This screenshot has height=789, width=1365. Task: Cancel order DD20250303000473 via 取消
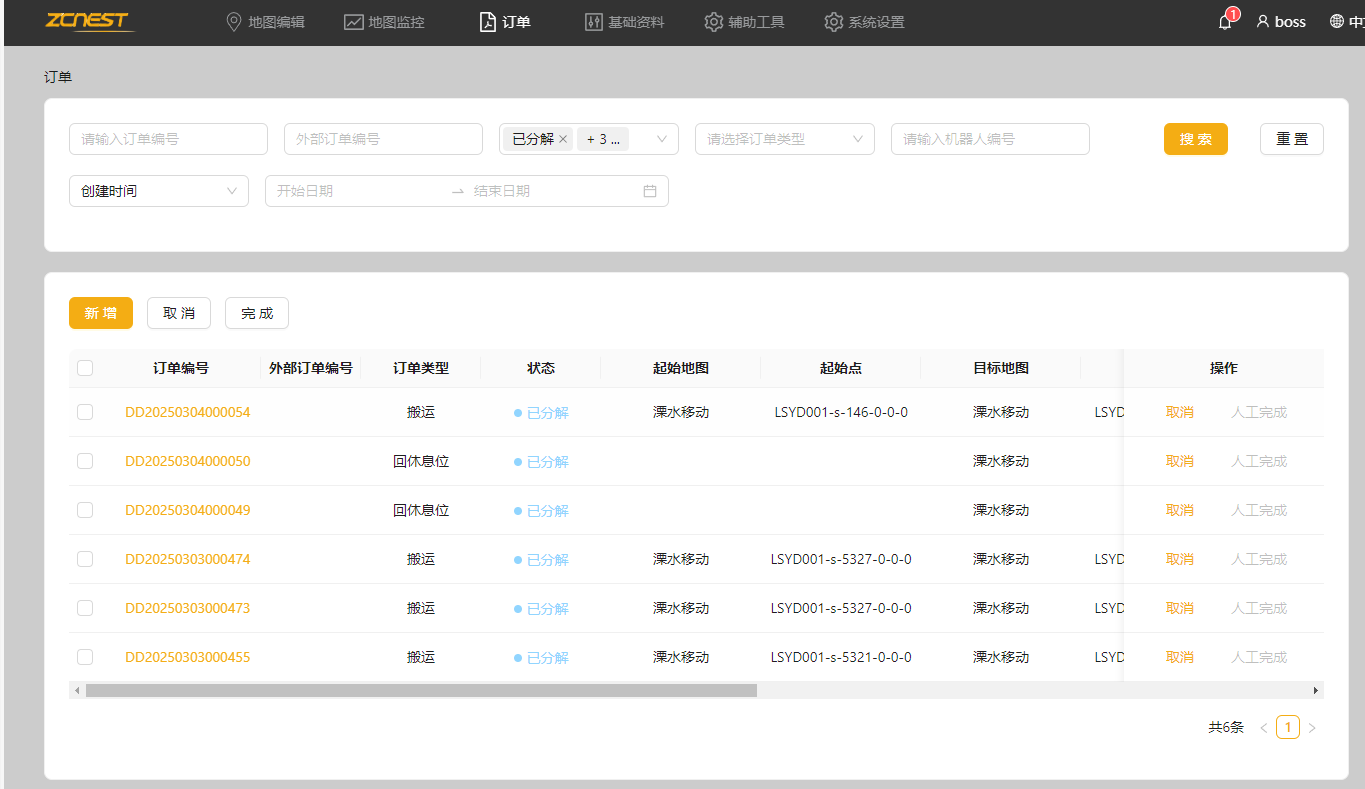click(1180, 608)
